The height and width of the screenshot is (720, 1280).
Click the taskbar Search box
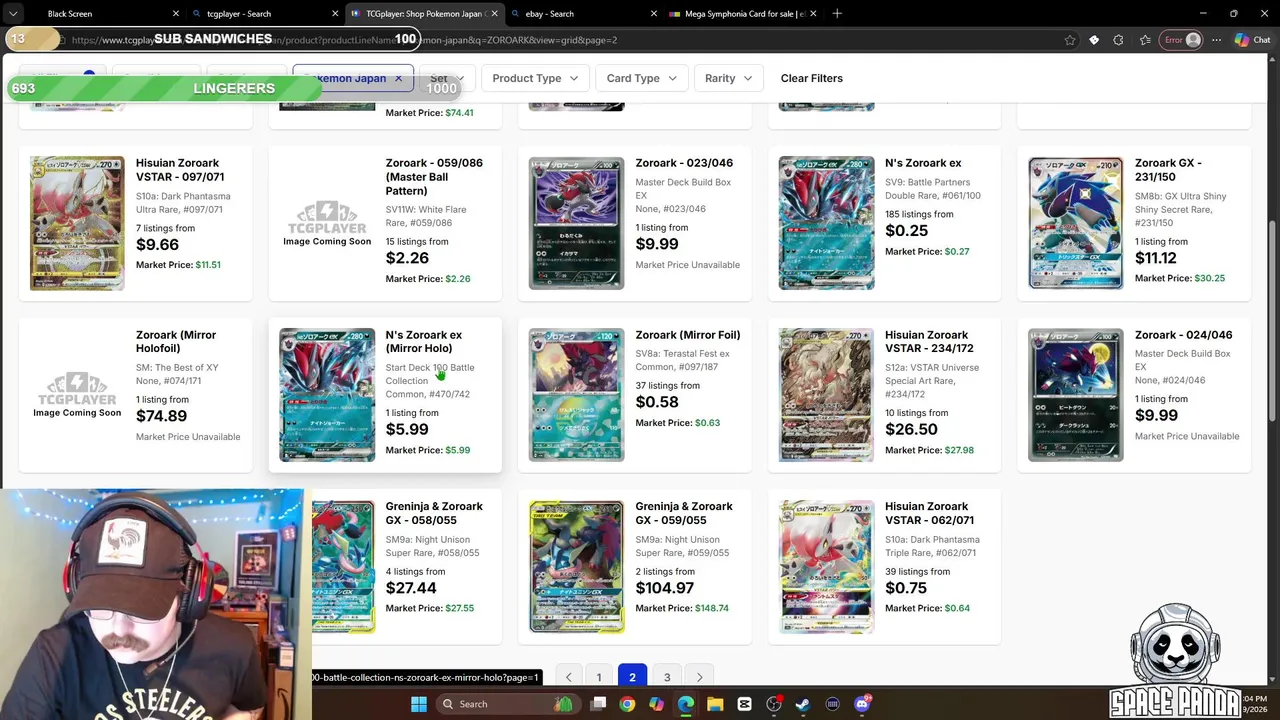point(510,704)
